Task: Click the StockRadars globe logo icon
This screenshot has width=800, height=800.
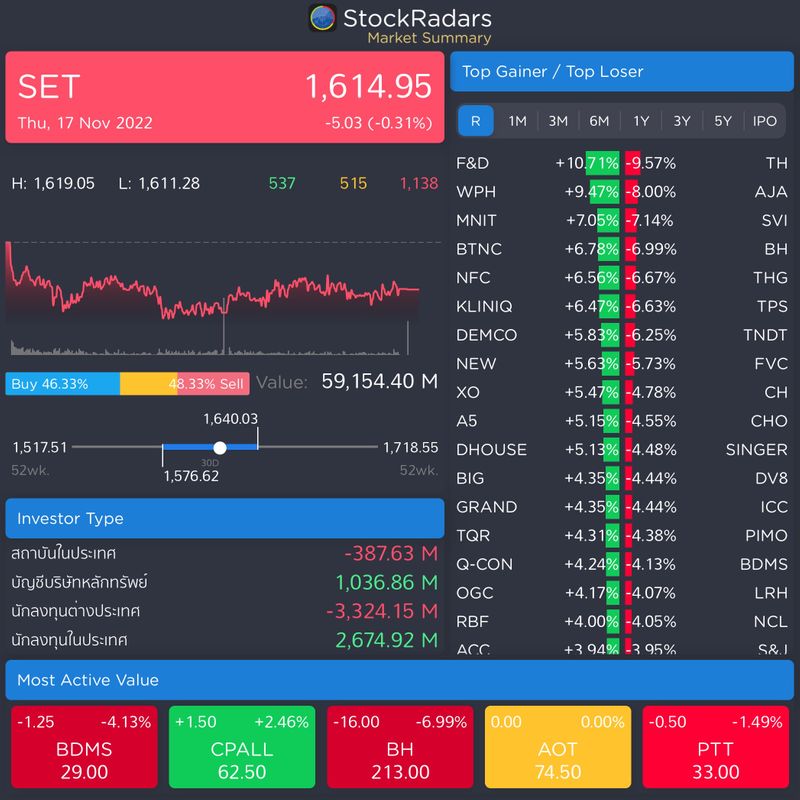Action: [323, 18]
